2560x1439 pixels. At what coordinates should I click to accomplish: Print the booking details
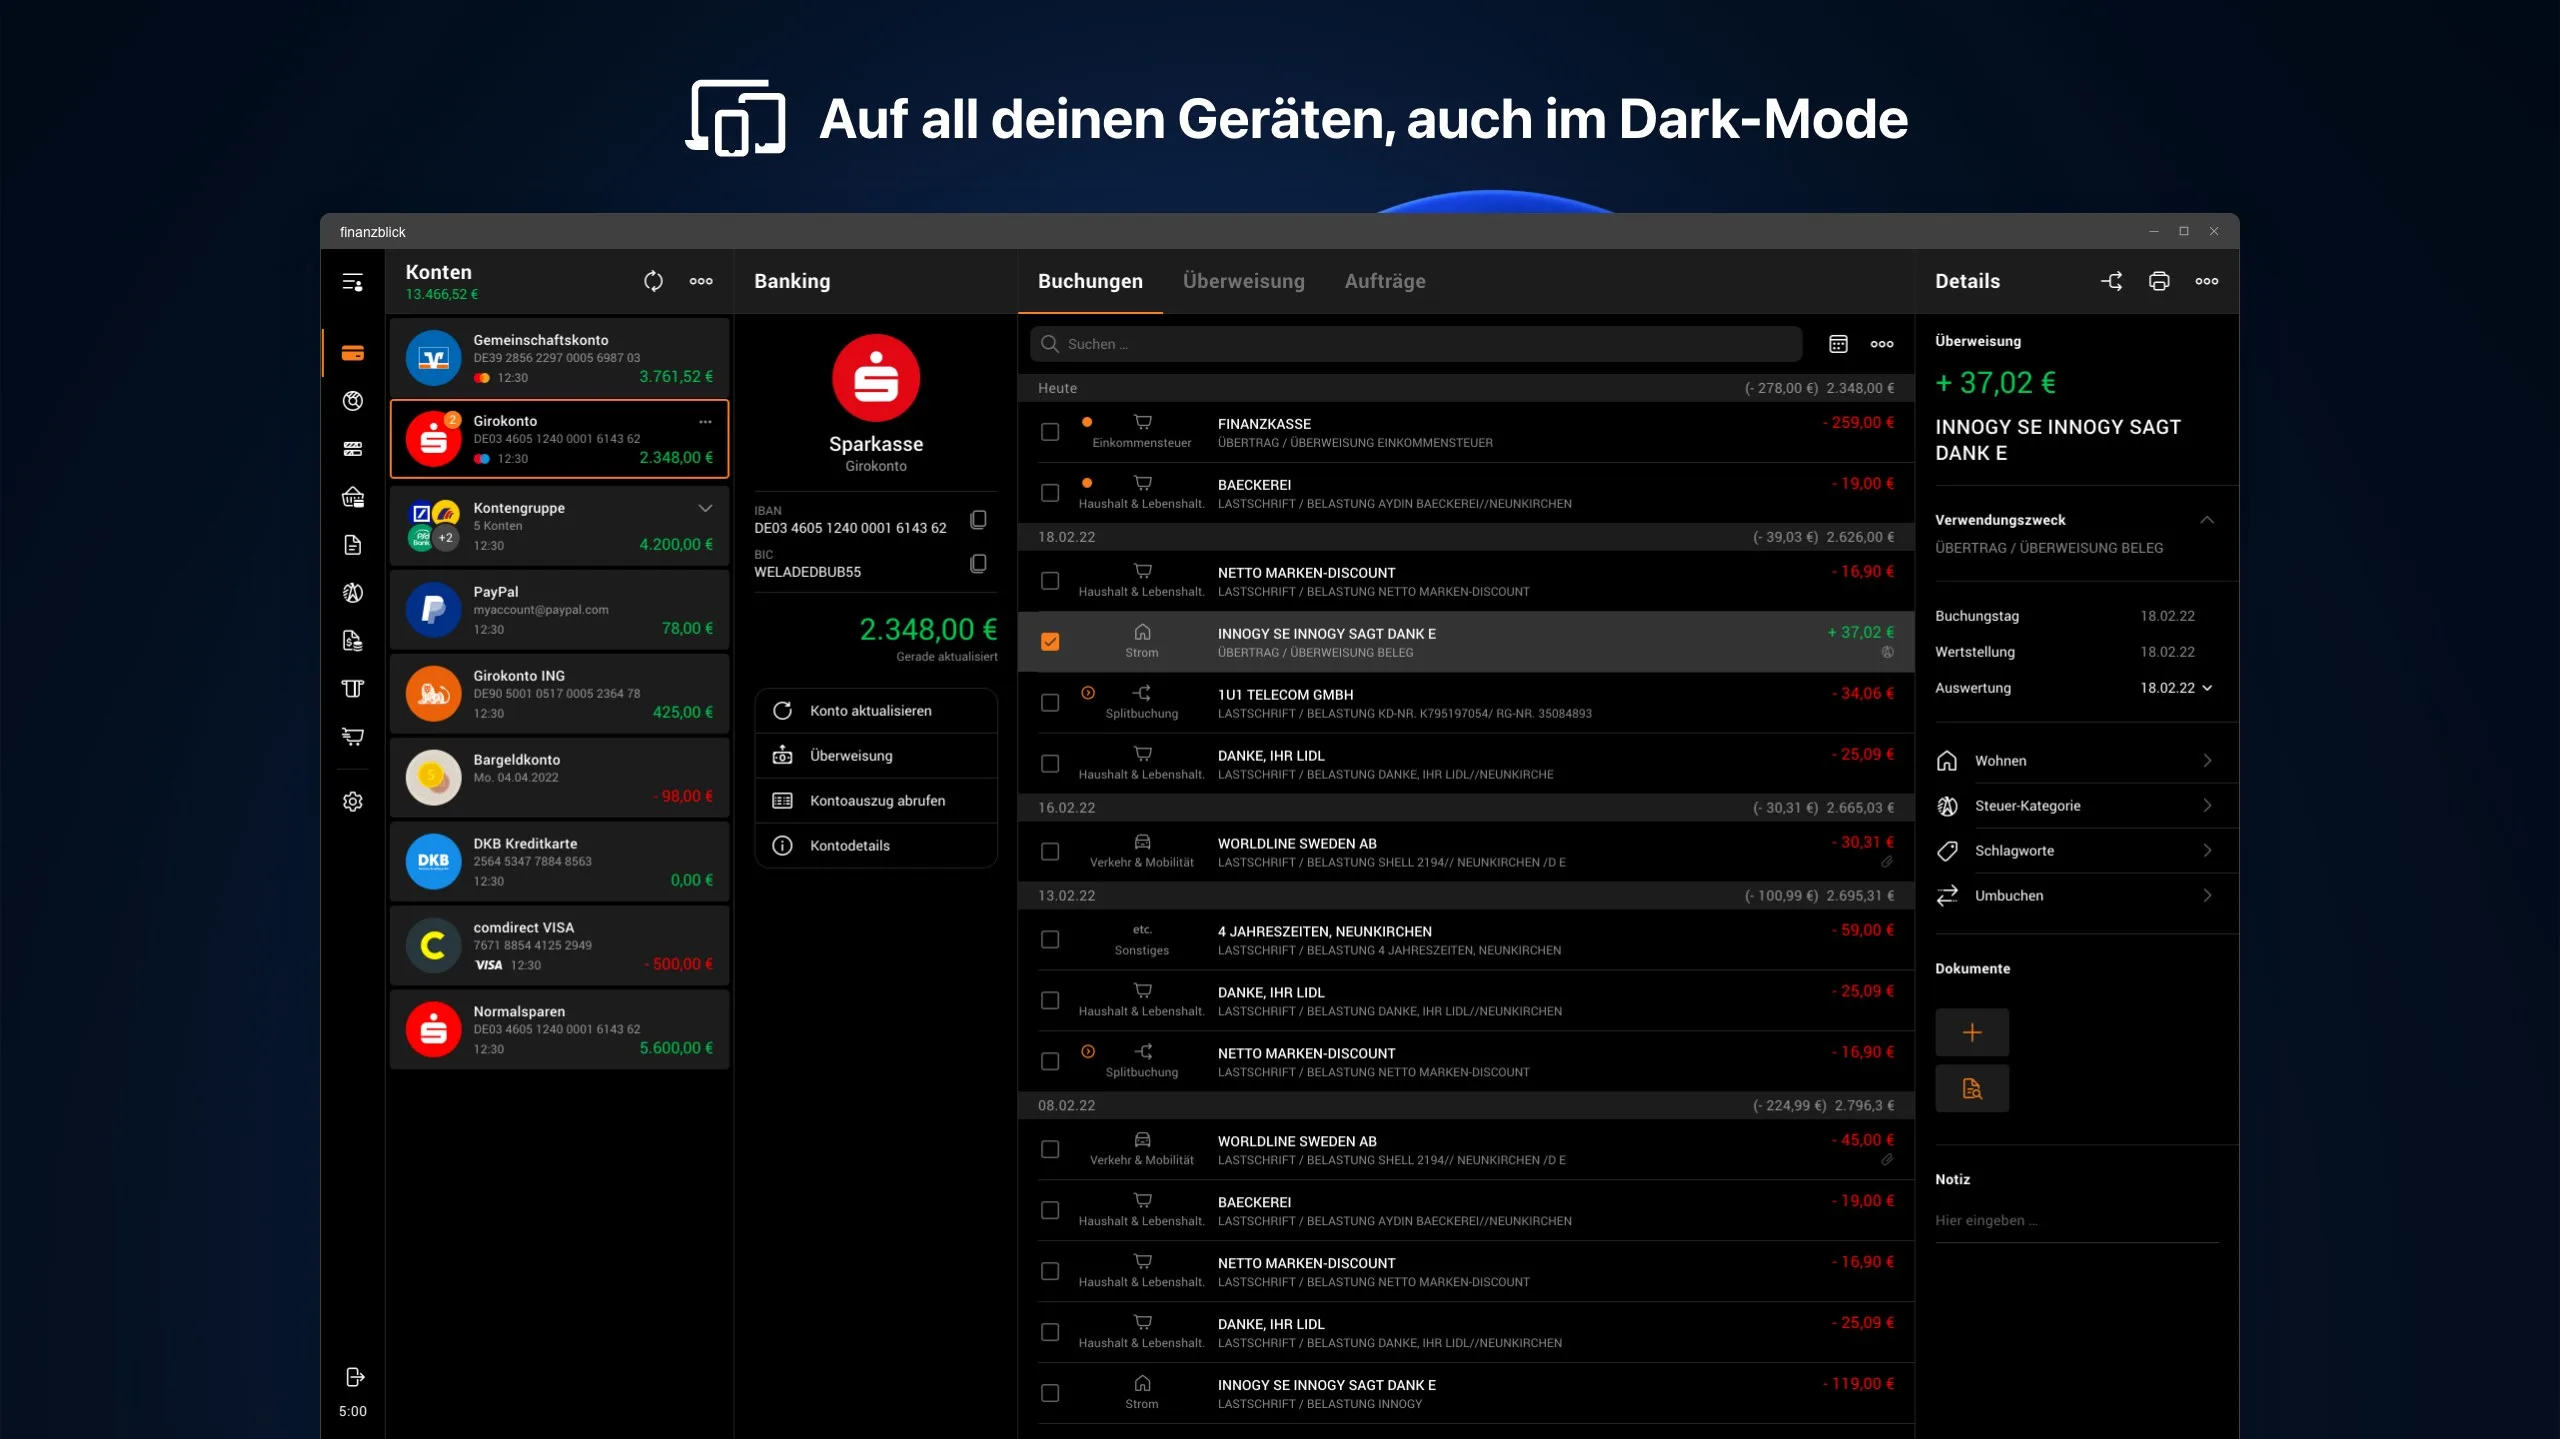(x=2159, y=281)
